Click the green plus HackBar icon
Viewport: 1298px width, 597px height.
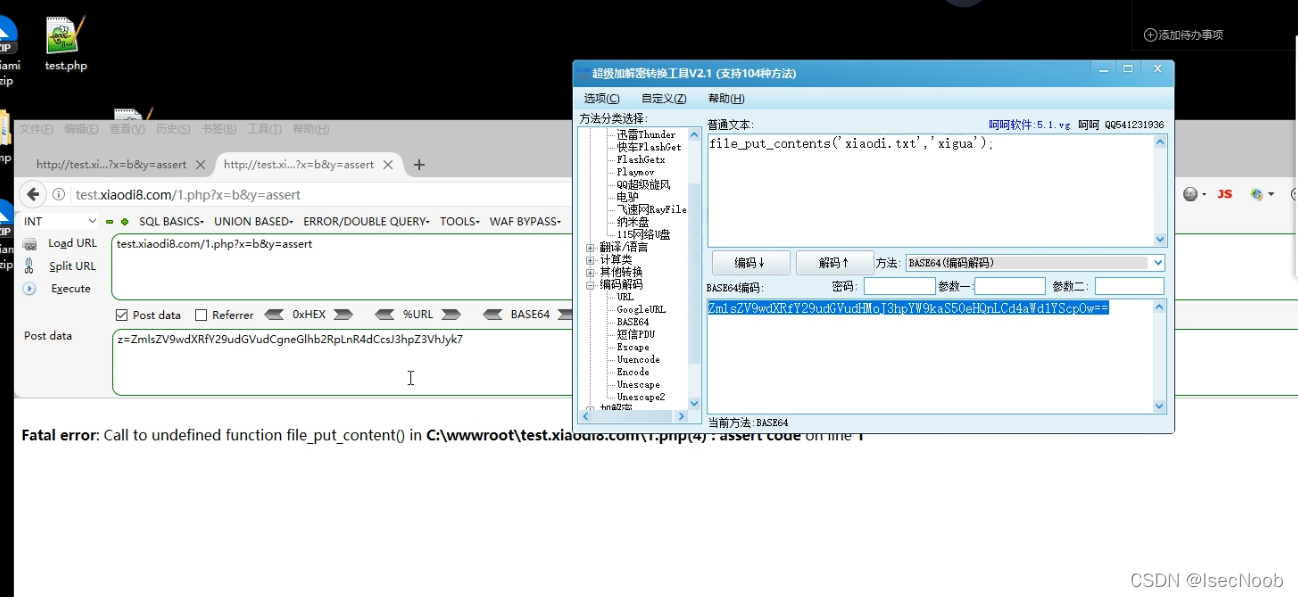tap(125, 221)
